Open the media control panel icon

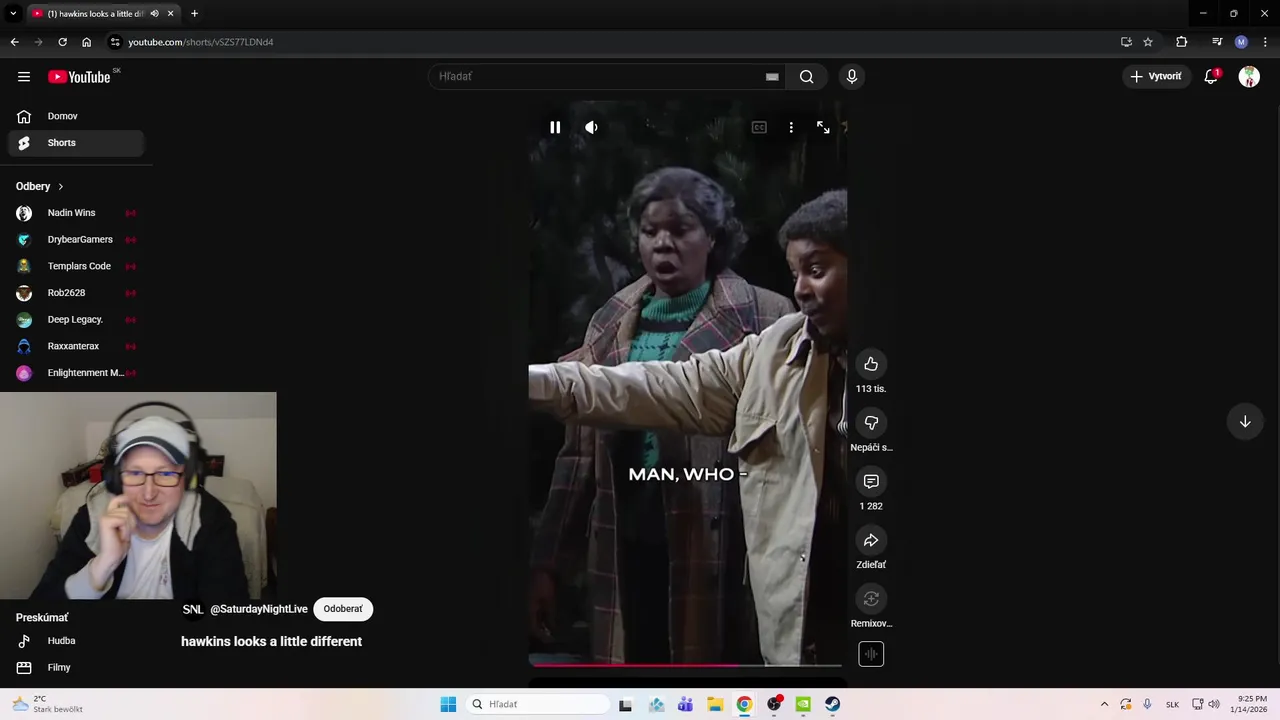coord(1217,42)
